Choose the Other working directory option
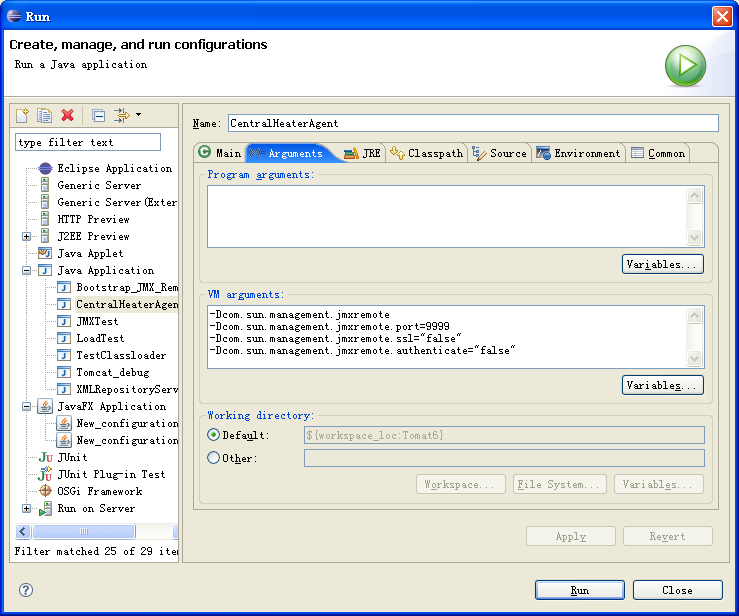 pos(213,458)
